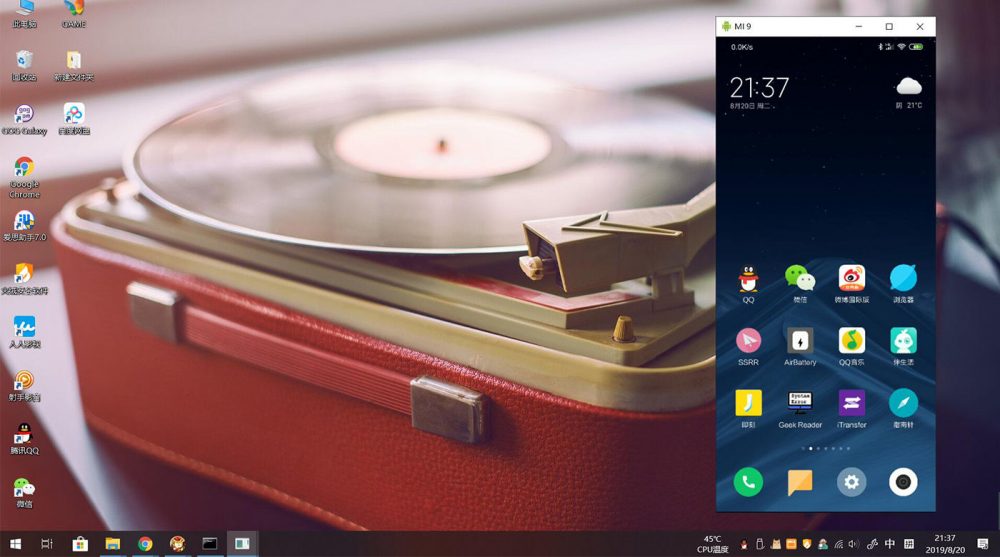The height and width of the screenshot is (557, 1000).
Task: Select the orange Huorong security desktop shortcut
Action: click(x=24, y=279)
